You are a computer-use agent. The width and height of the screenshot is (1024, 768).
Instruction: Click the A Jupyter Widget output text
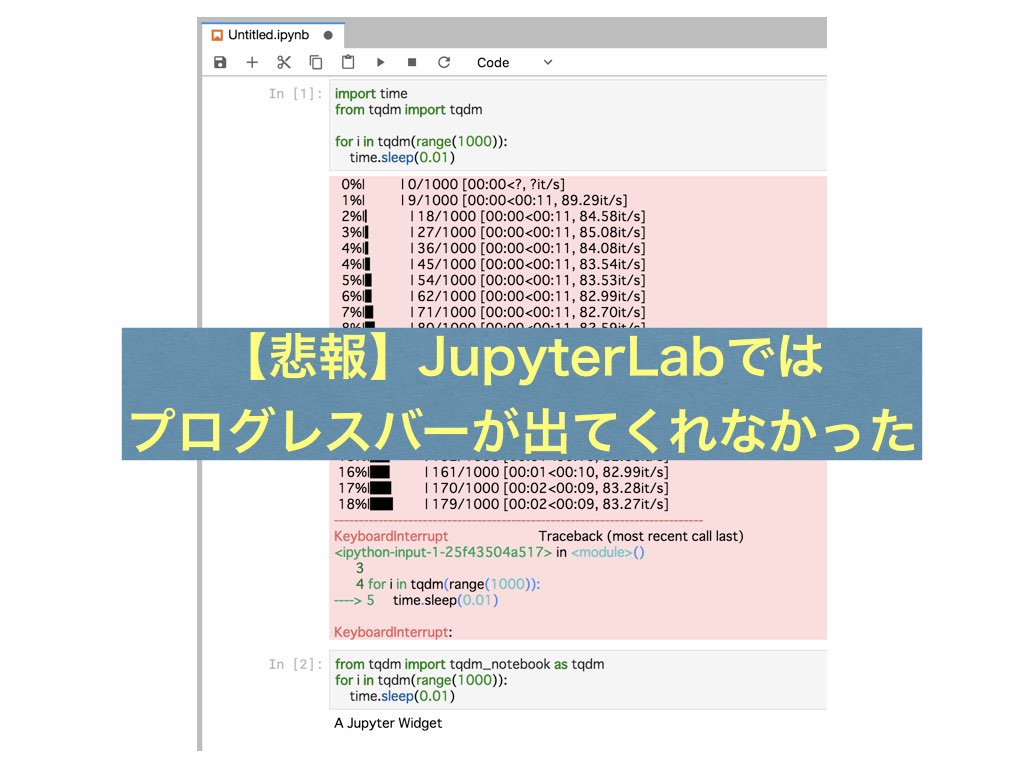(387, 722)
